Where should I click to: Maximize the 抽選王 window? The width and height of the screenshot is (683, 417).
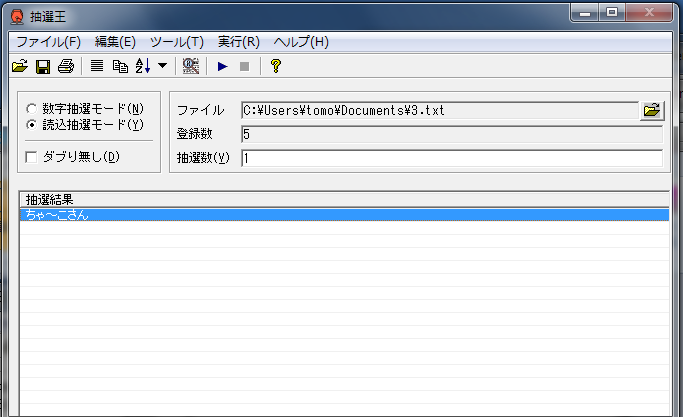[612, 13]
